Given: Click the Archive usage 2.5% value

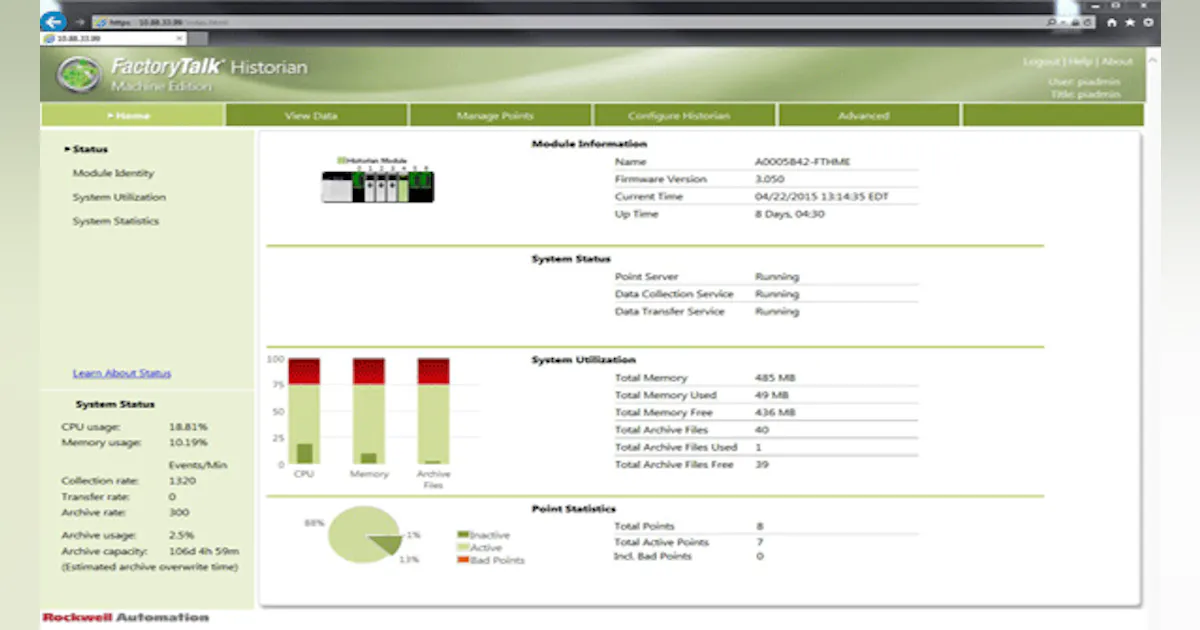Looking at the screenshot, I should (181, 536).
